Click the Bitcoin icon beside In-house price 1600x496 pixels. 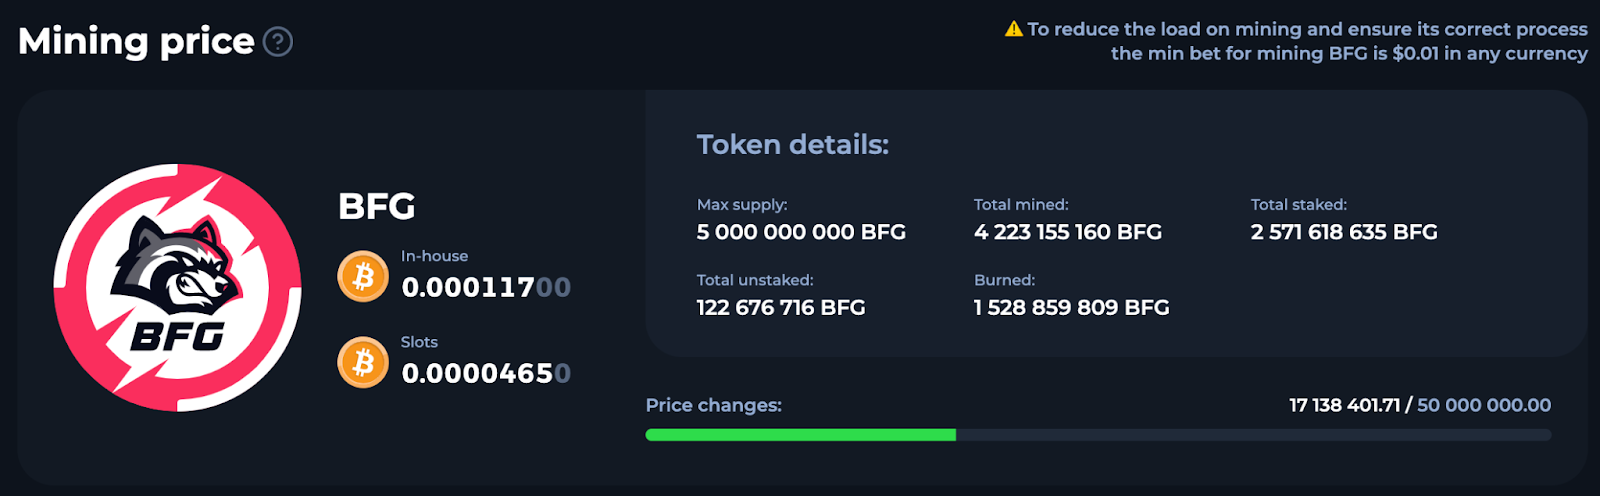pyautogui.click(x=363, y=276)
